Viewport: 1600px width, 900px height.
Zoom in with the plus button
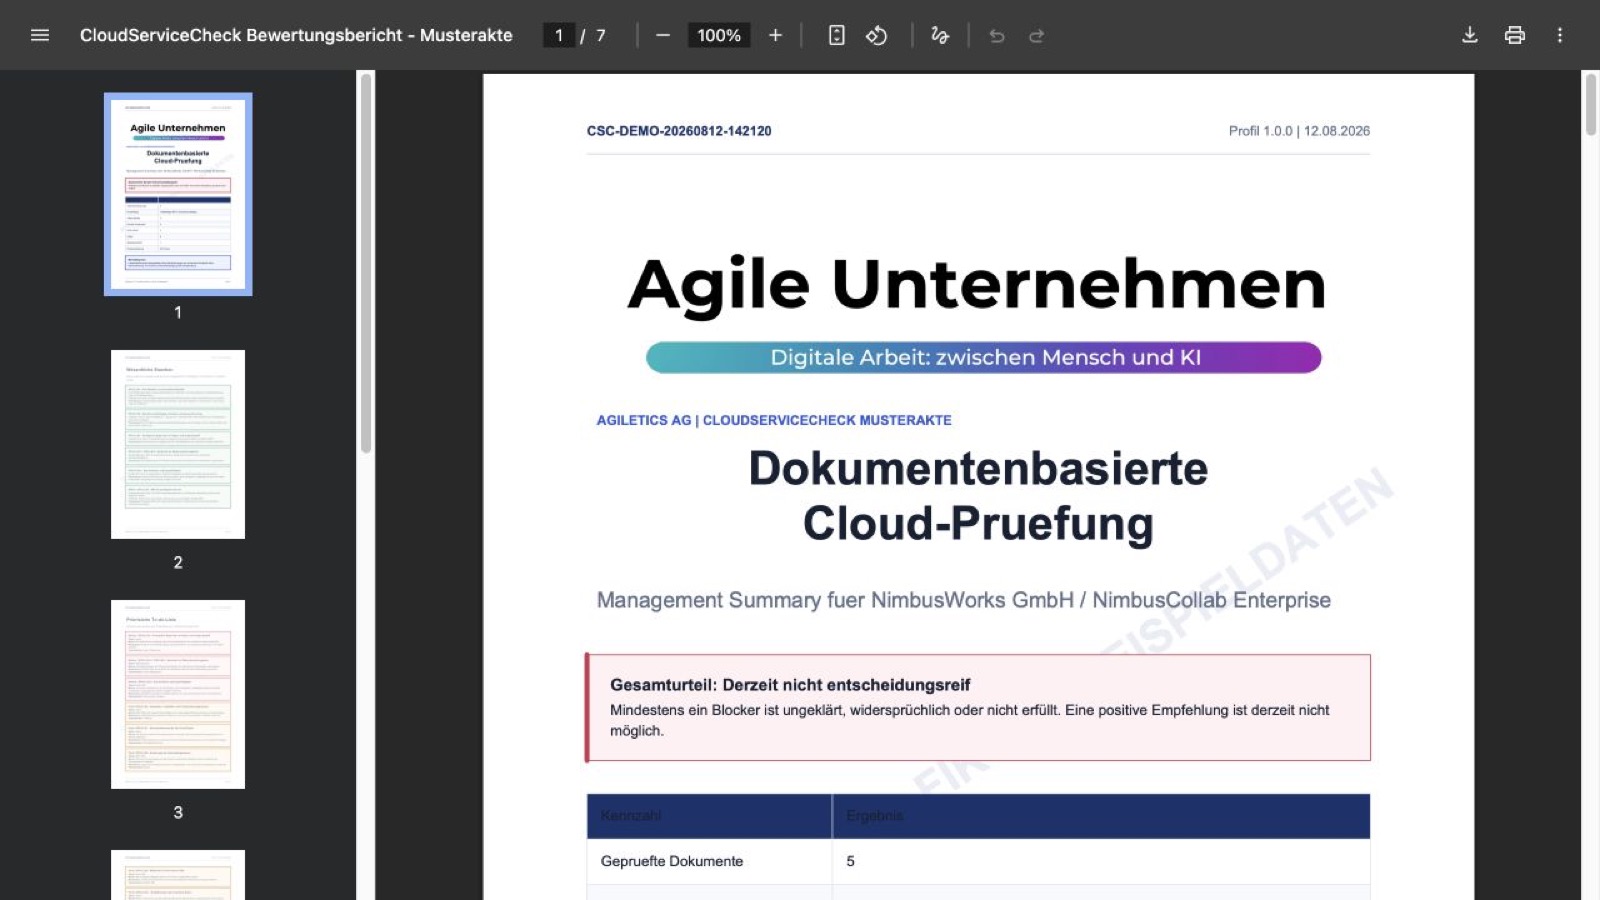(775, 35)
